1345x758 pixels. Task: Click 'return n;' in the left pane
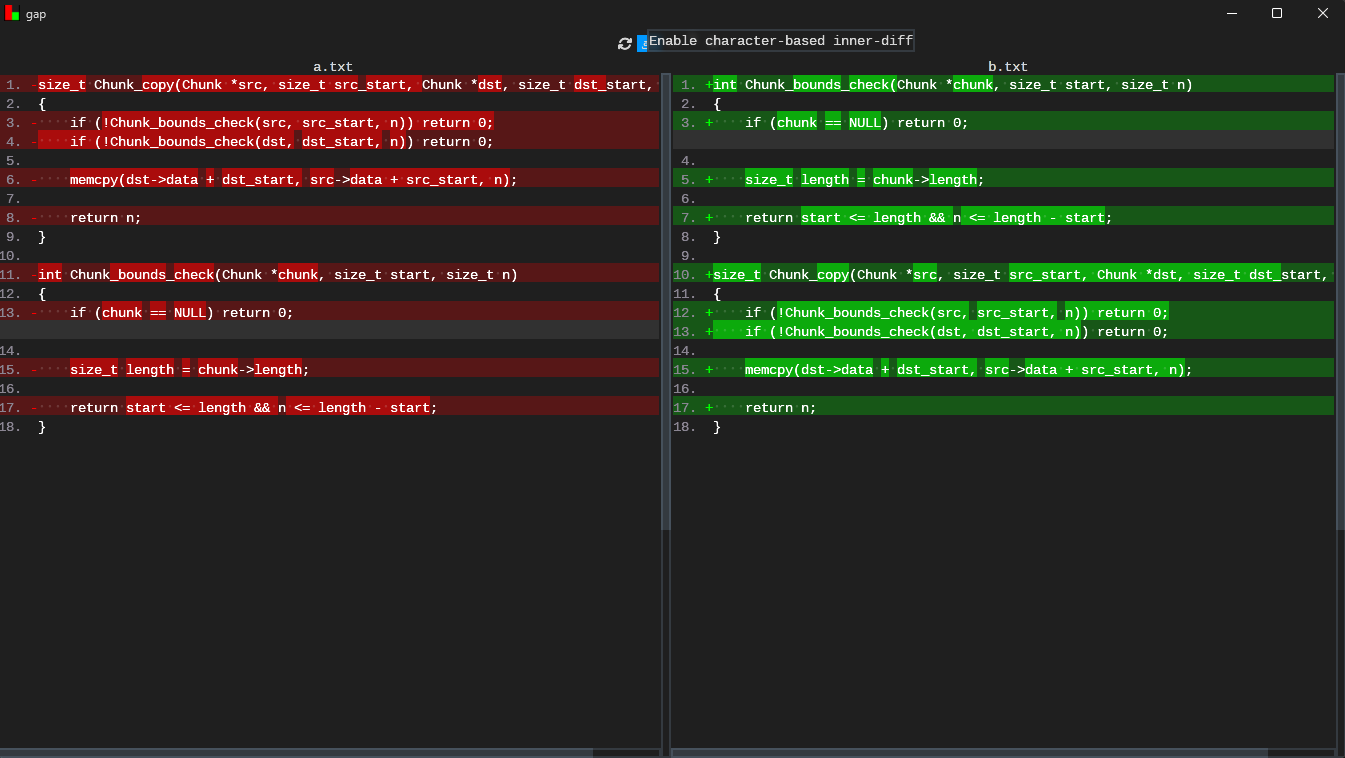105,218
